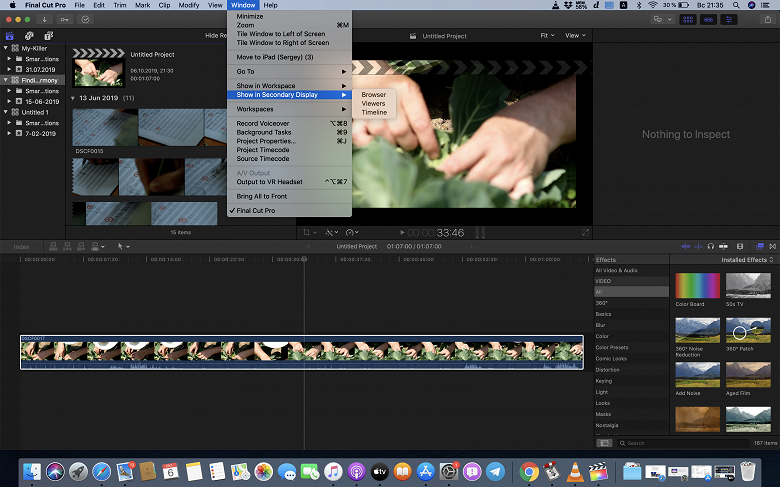Viewport: 780px width, 487px height.
Task: Open the Chrome icon in the Dock
Action: (x=529, y=470)
